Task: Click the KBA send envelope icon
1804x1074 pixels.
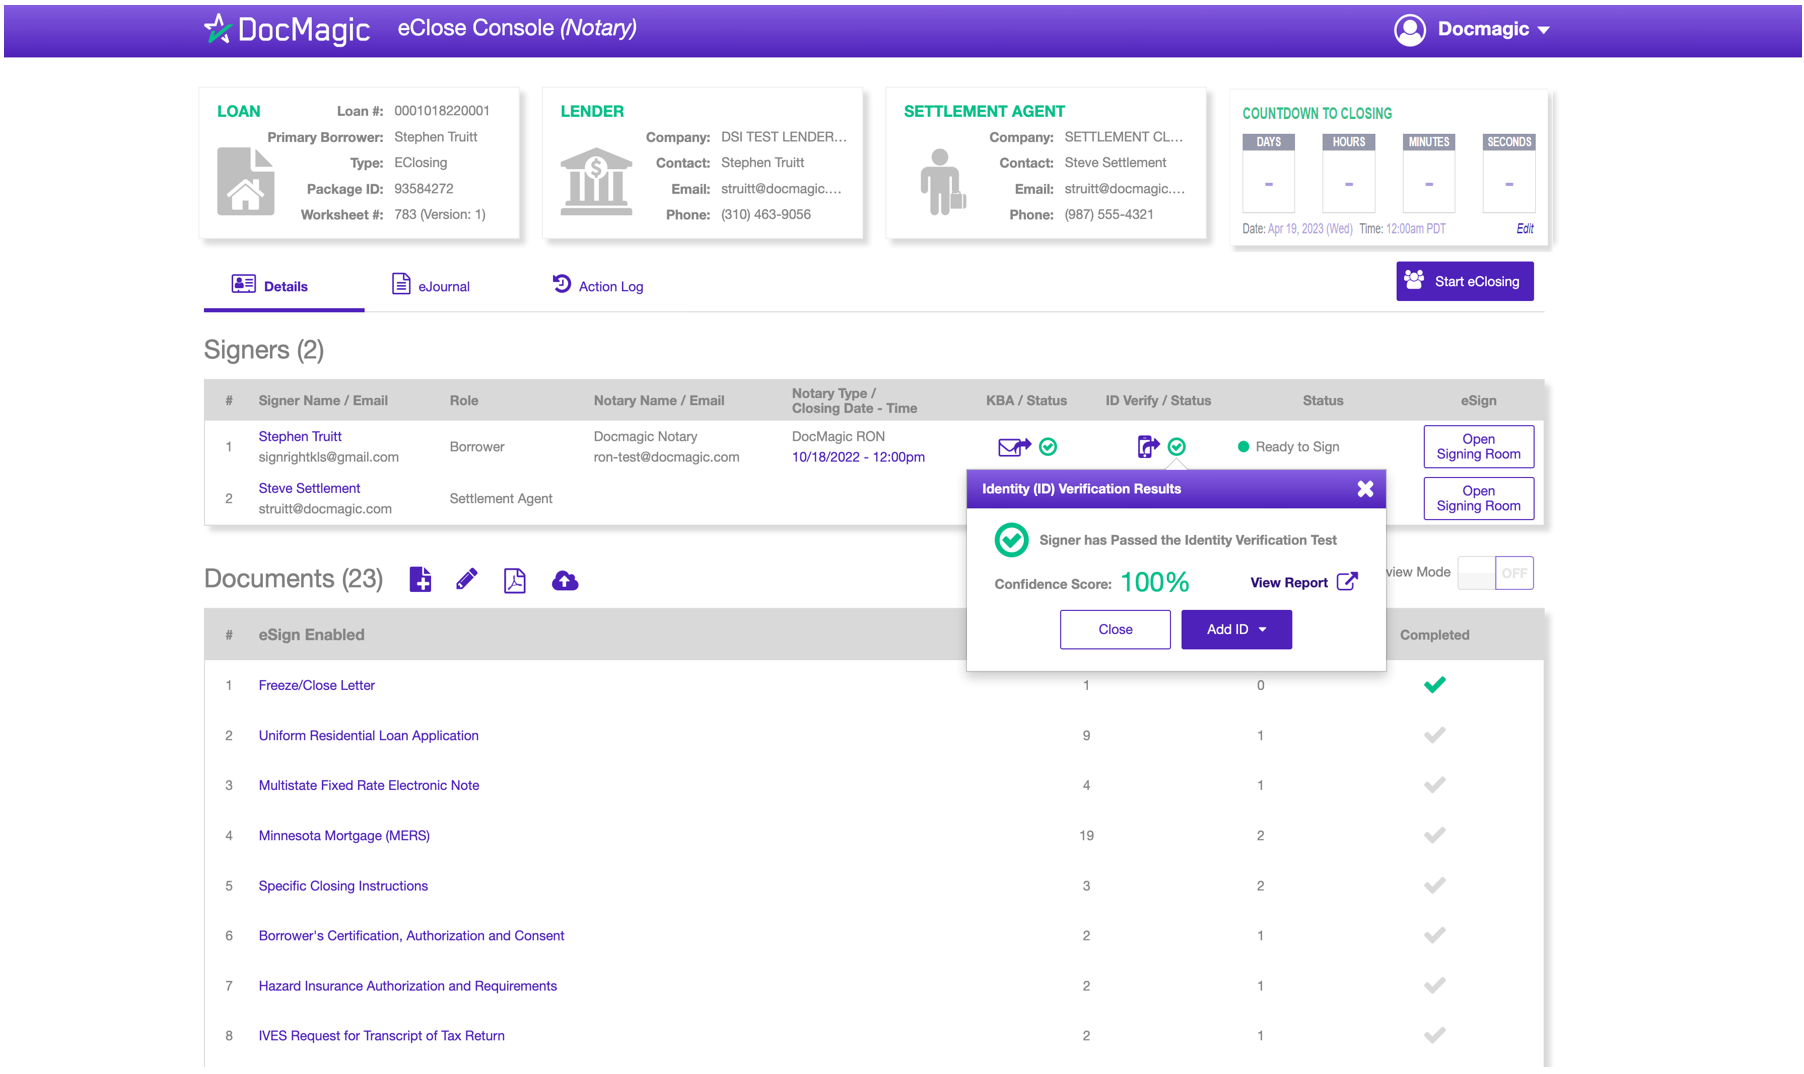Action: [x=1014, y=447]
